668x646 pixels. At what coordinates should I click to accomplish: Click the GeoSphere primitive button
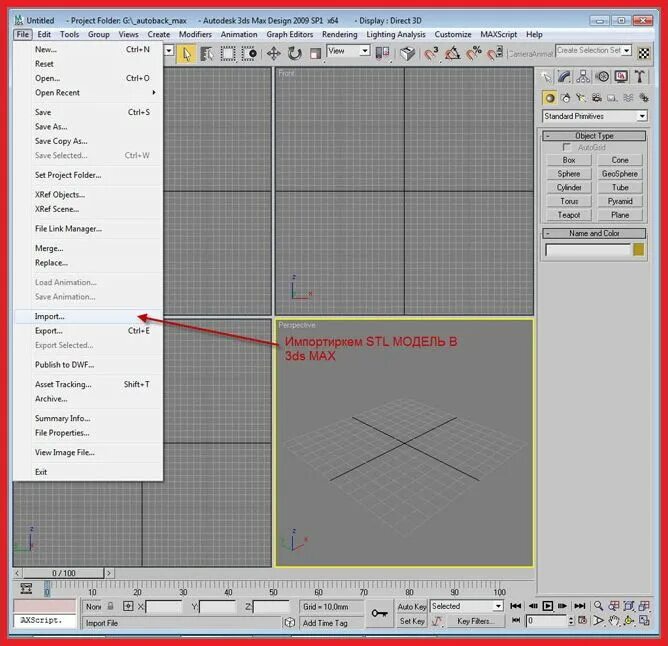click(620, 174)
